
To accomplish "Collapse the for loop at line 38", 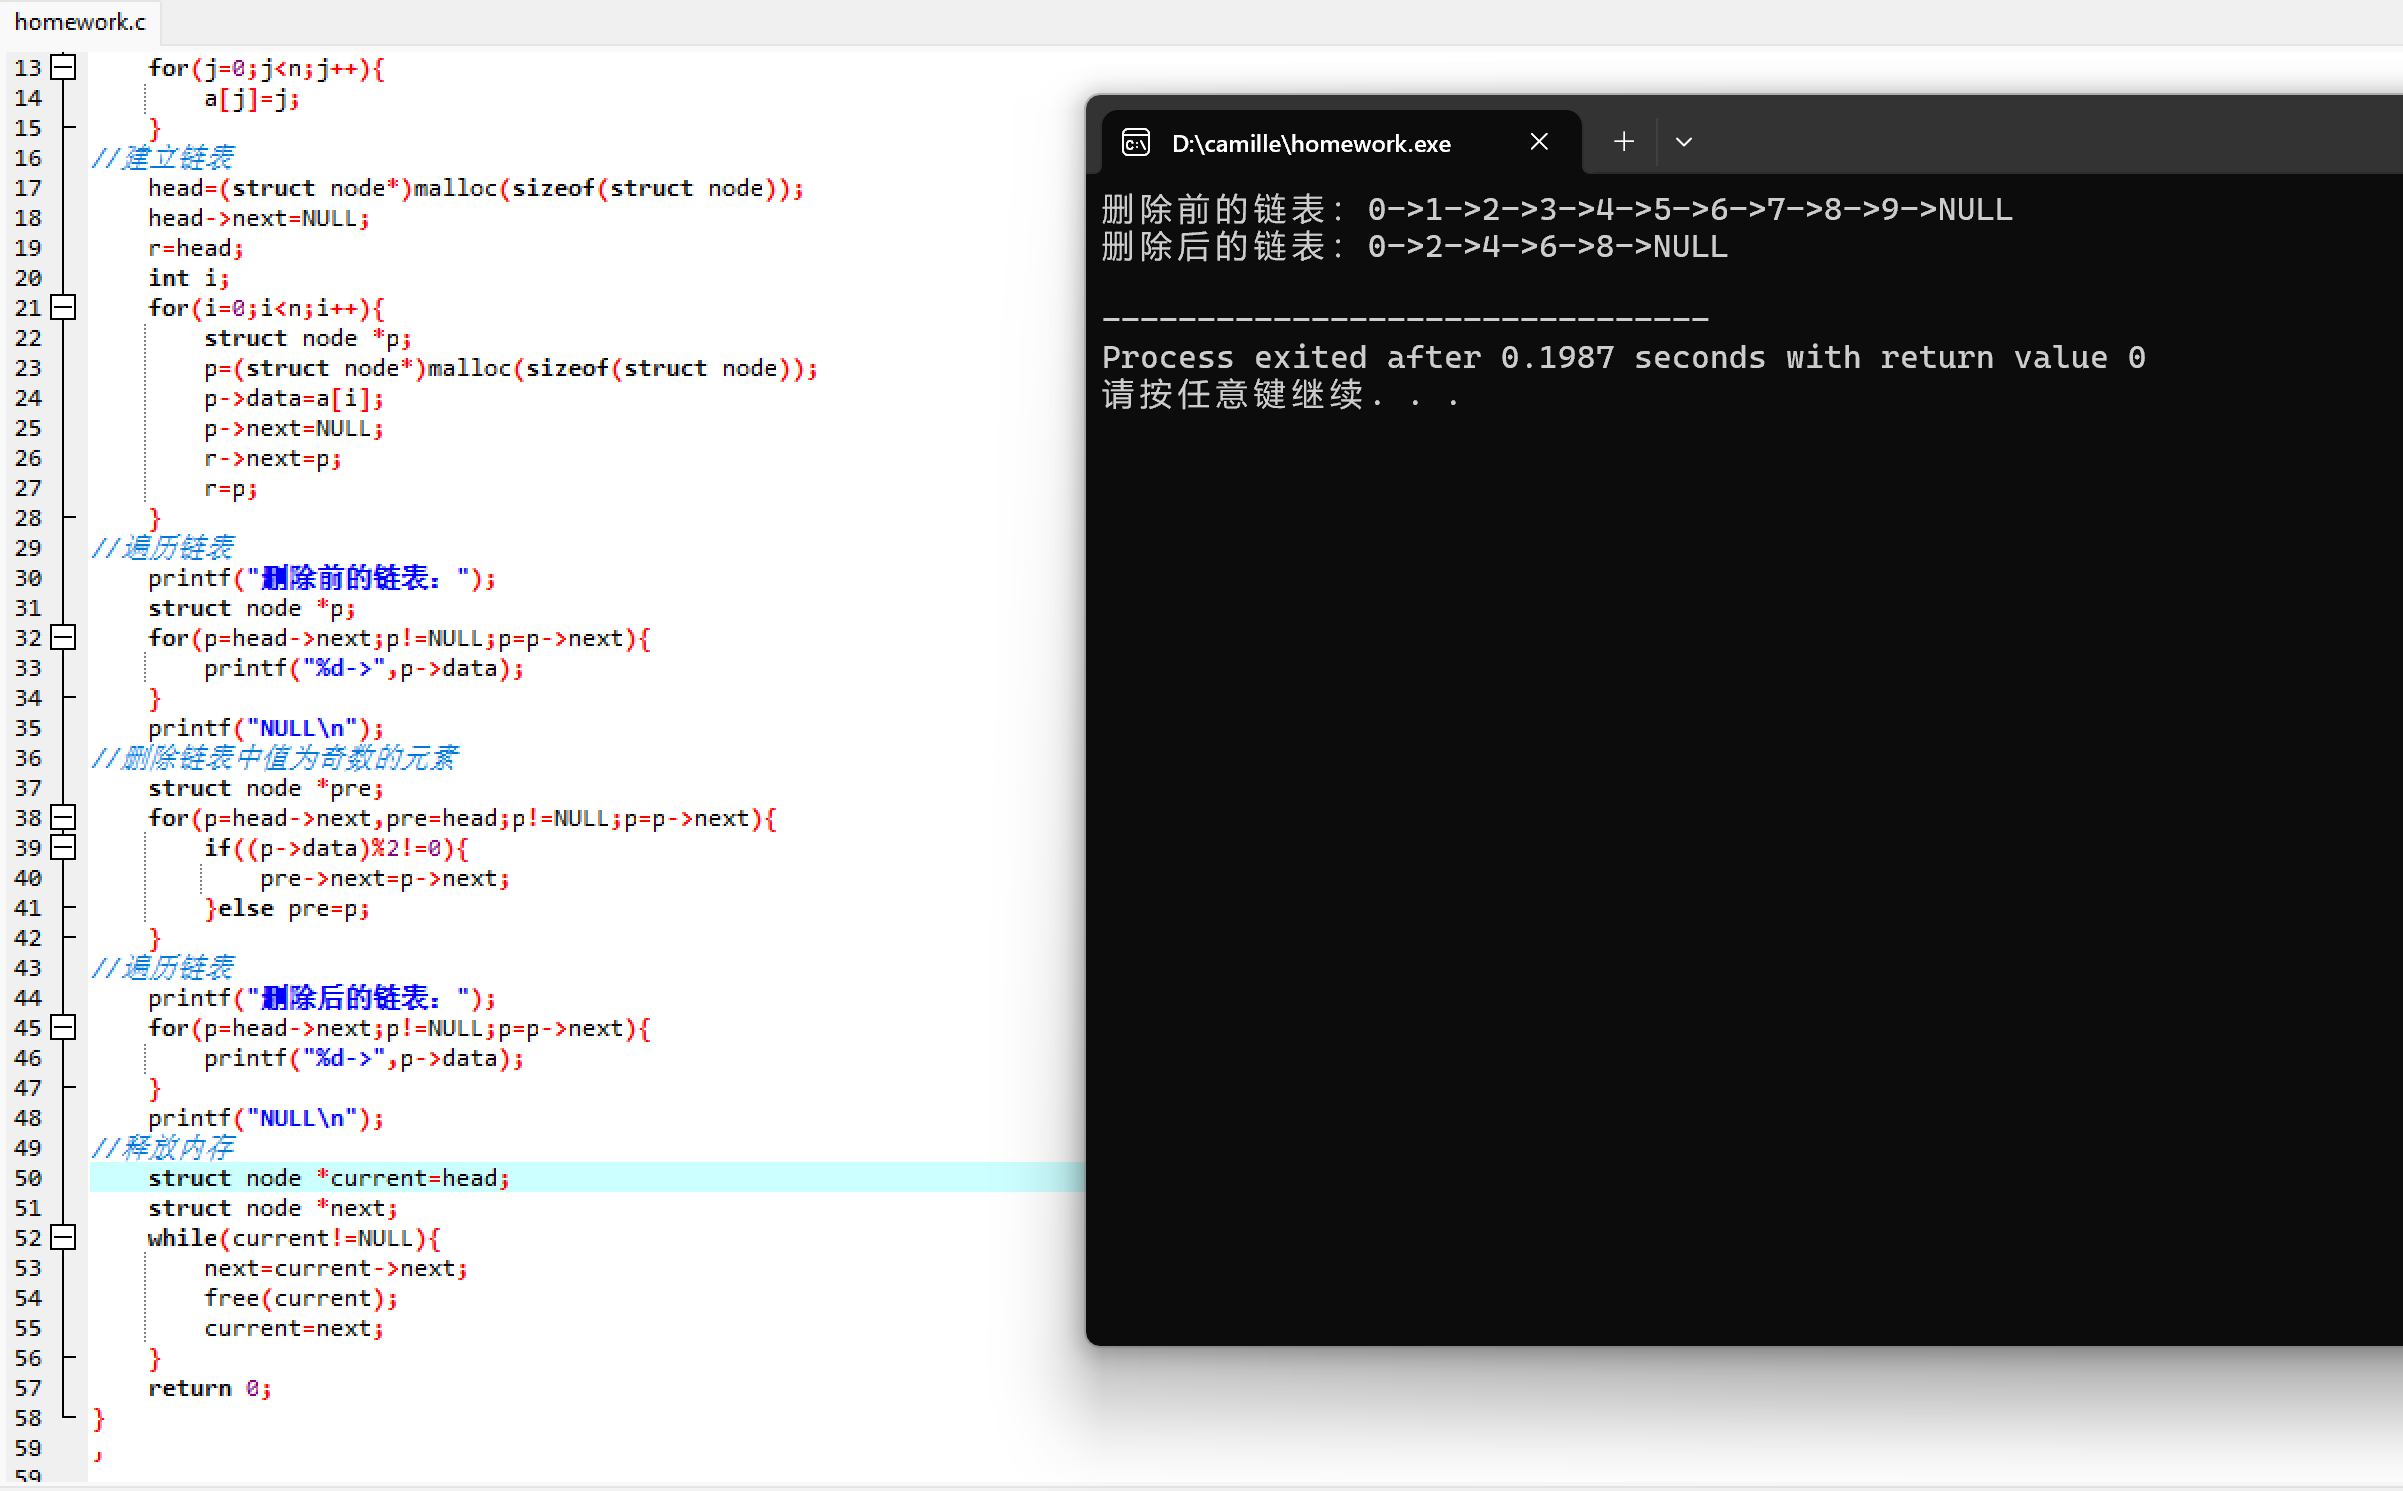I will tap(63, 818).
